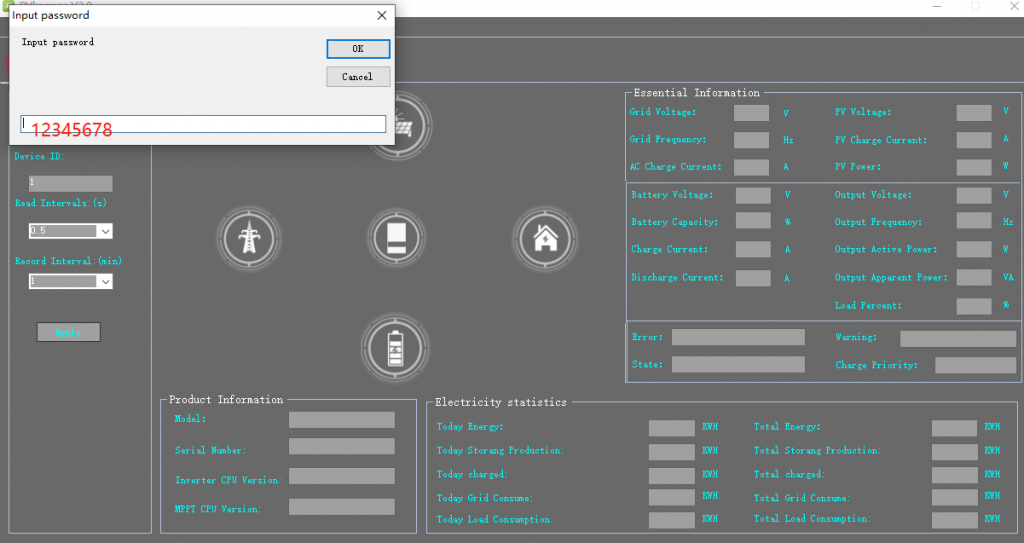The height and width of the screenshot is (543, 1024).
Task: Click the Output Frequency value field
Action: [974, 220]
